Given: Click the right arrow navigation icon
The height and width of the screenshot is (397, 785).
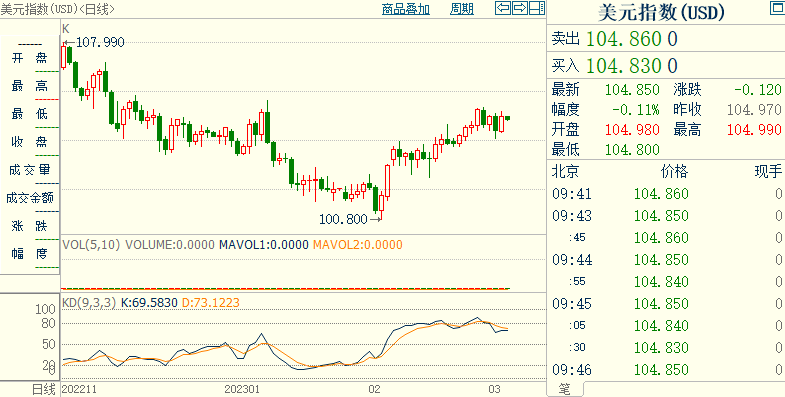Looking at the screenshot, I should click(x=520, y=8).
